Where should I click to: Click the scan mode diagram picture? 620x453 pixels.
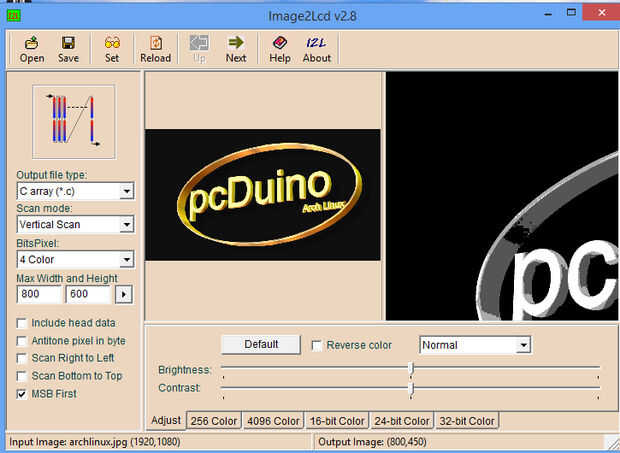pos(74,122)
